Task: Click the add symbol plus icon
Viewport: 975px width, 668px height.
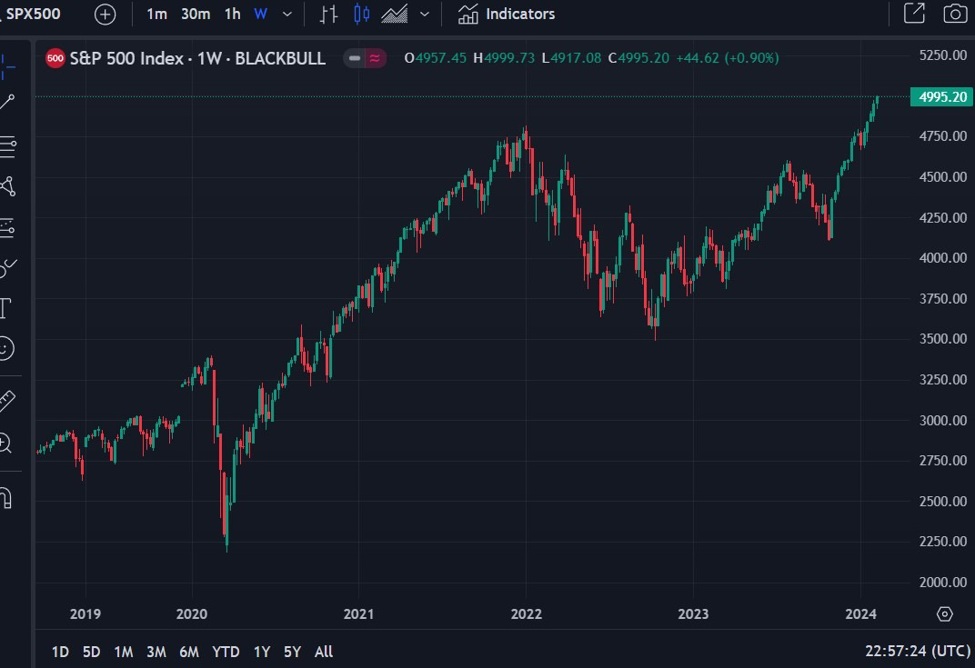Action: 105,14
